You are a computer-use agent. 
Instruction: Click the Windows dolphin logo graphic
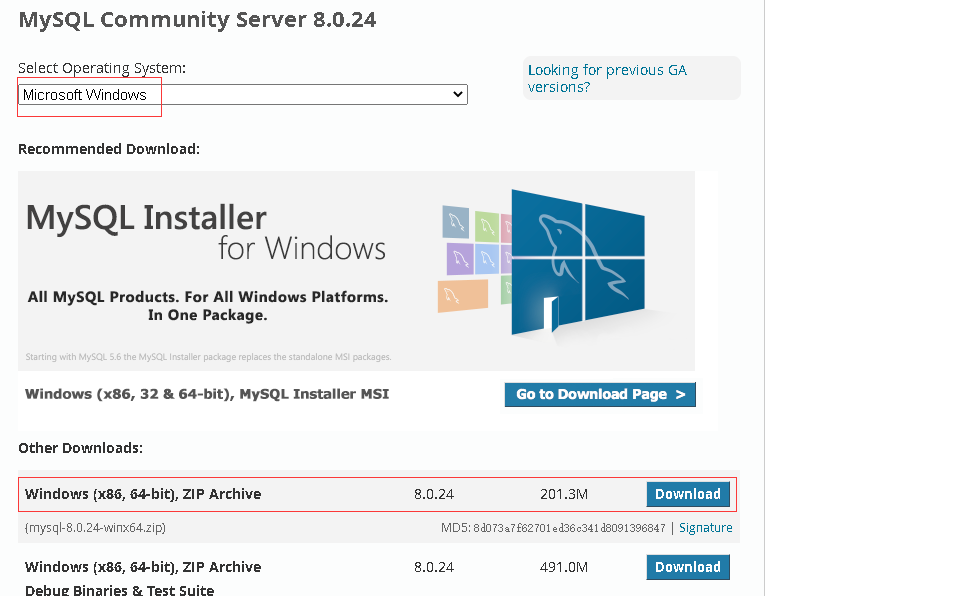coord(578,263)
